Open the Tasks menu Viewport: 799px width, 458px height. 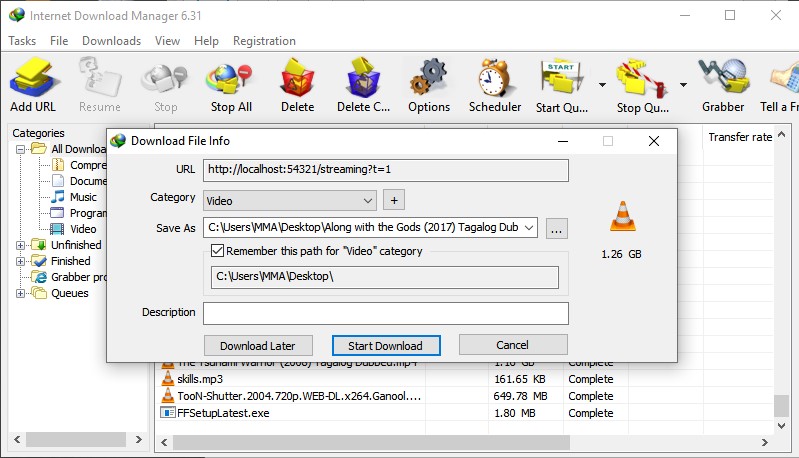(x=22, y=41)
